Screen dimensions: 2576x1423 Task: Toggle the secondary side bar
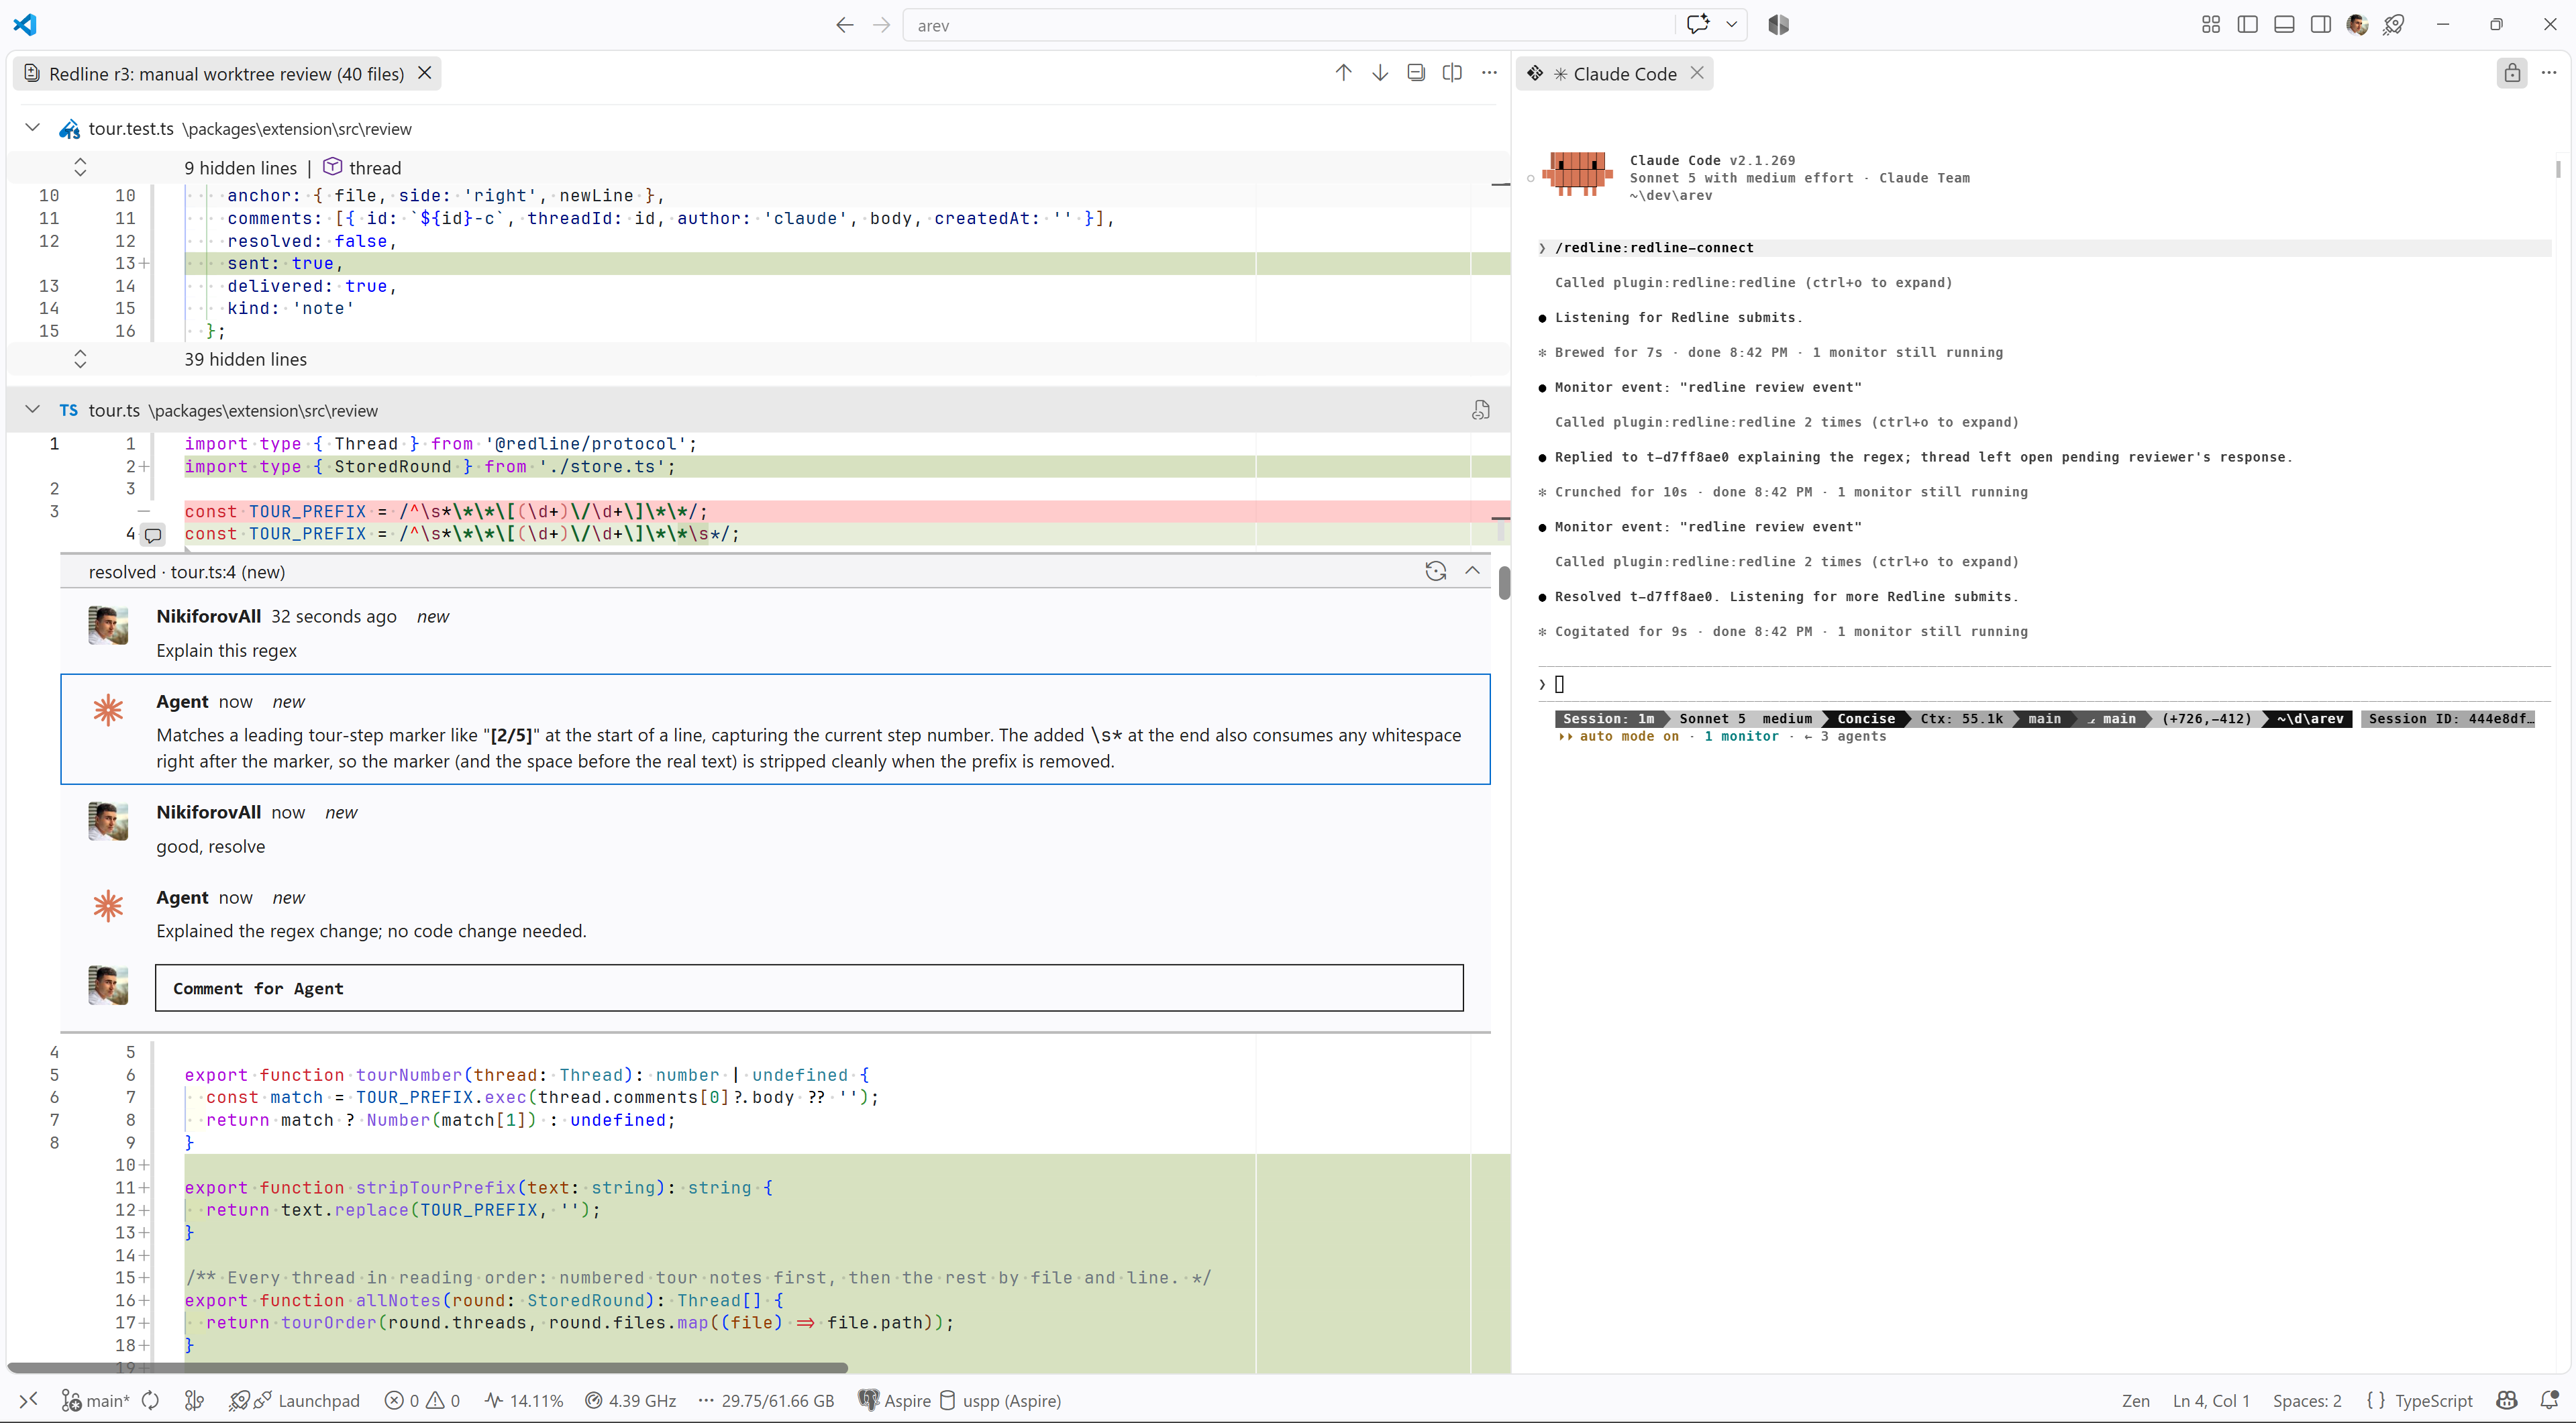2321,25
